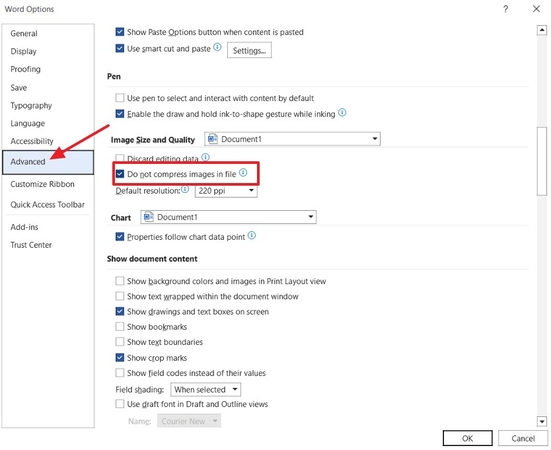Screen dimensions: 551x450
Task: Click info icon beside Default resolution label
Action: [185, 189]
